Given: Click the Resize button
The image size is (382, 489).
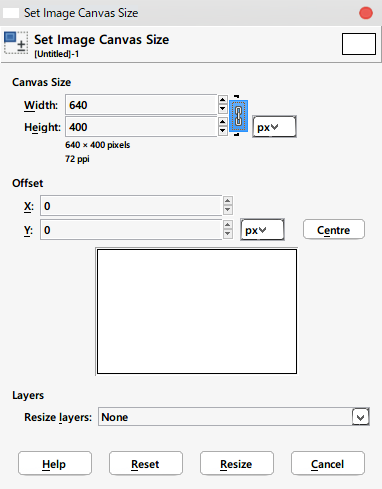Looking at the screenshot, I should 237,464.
